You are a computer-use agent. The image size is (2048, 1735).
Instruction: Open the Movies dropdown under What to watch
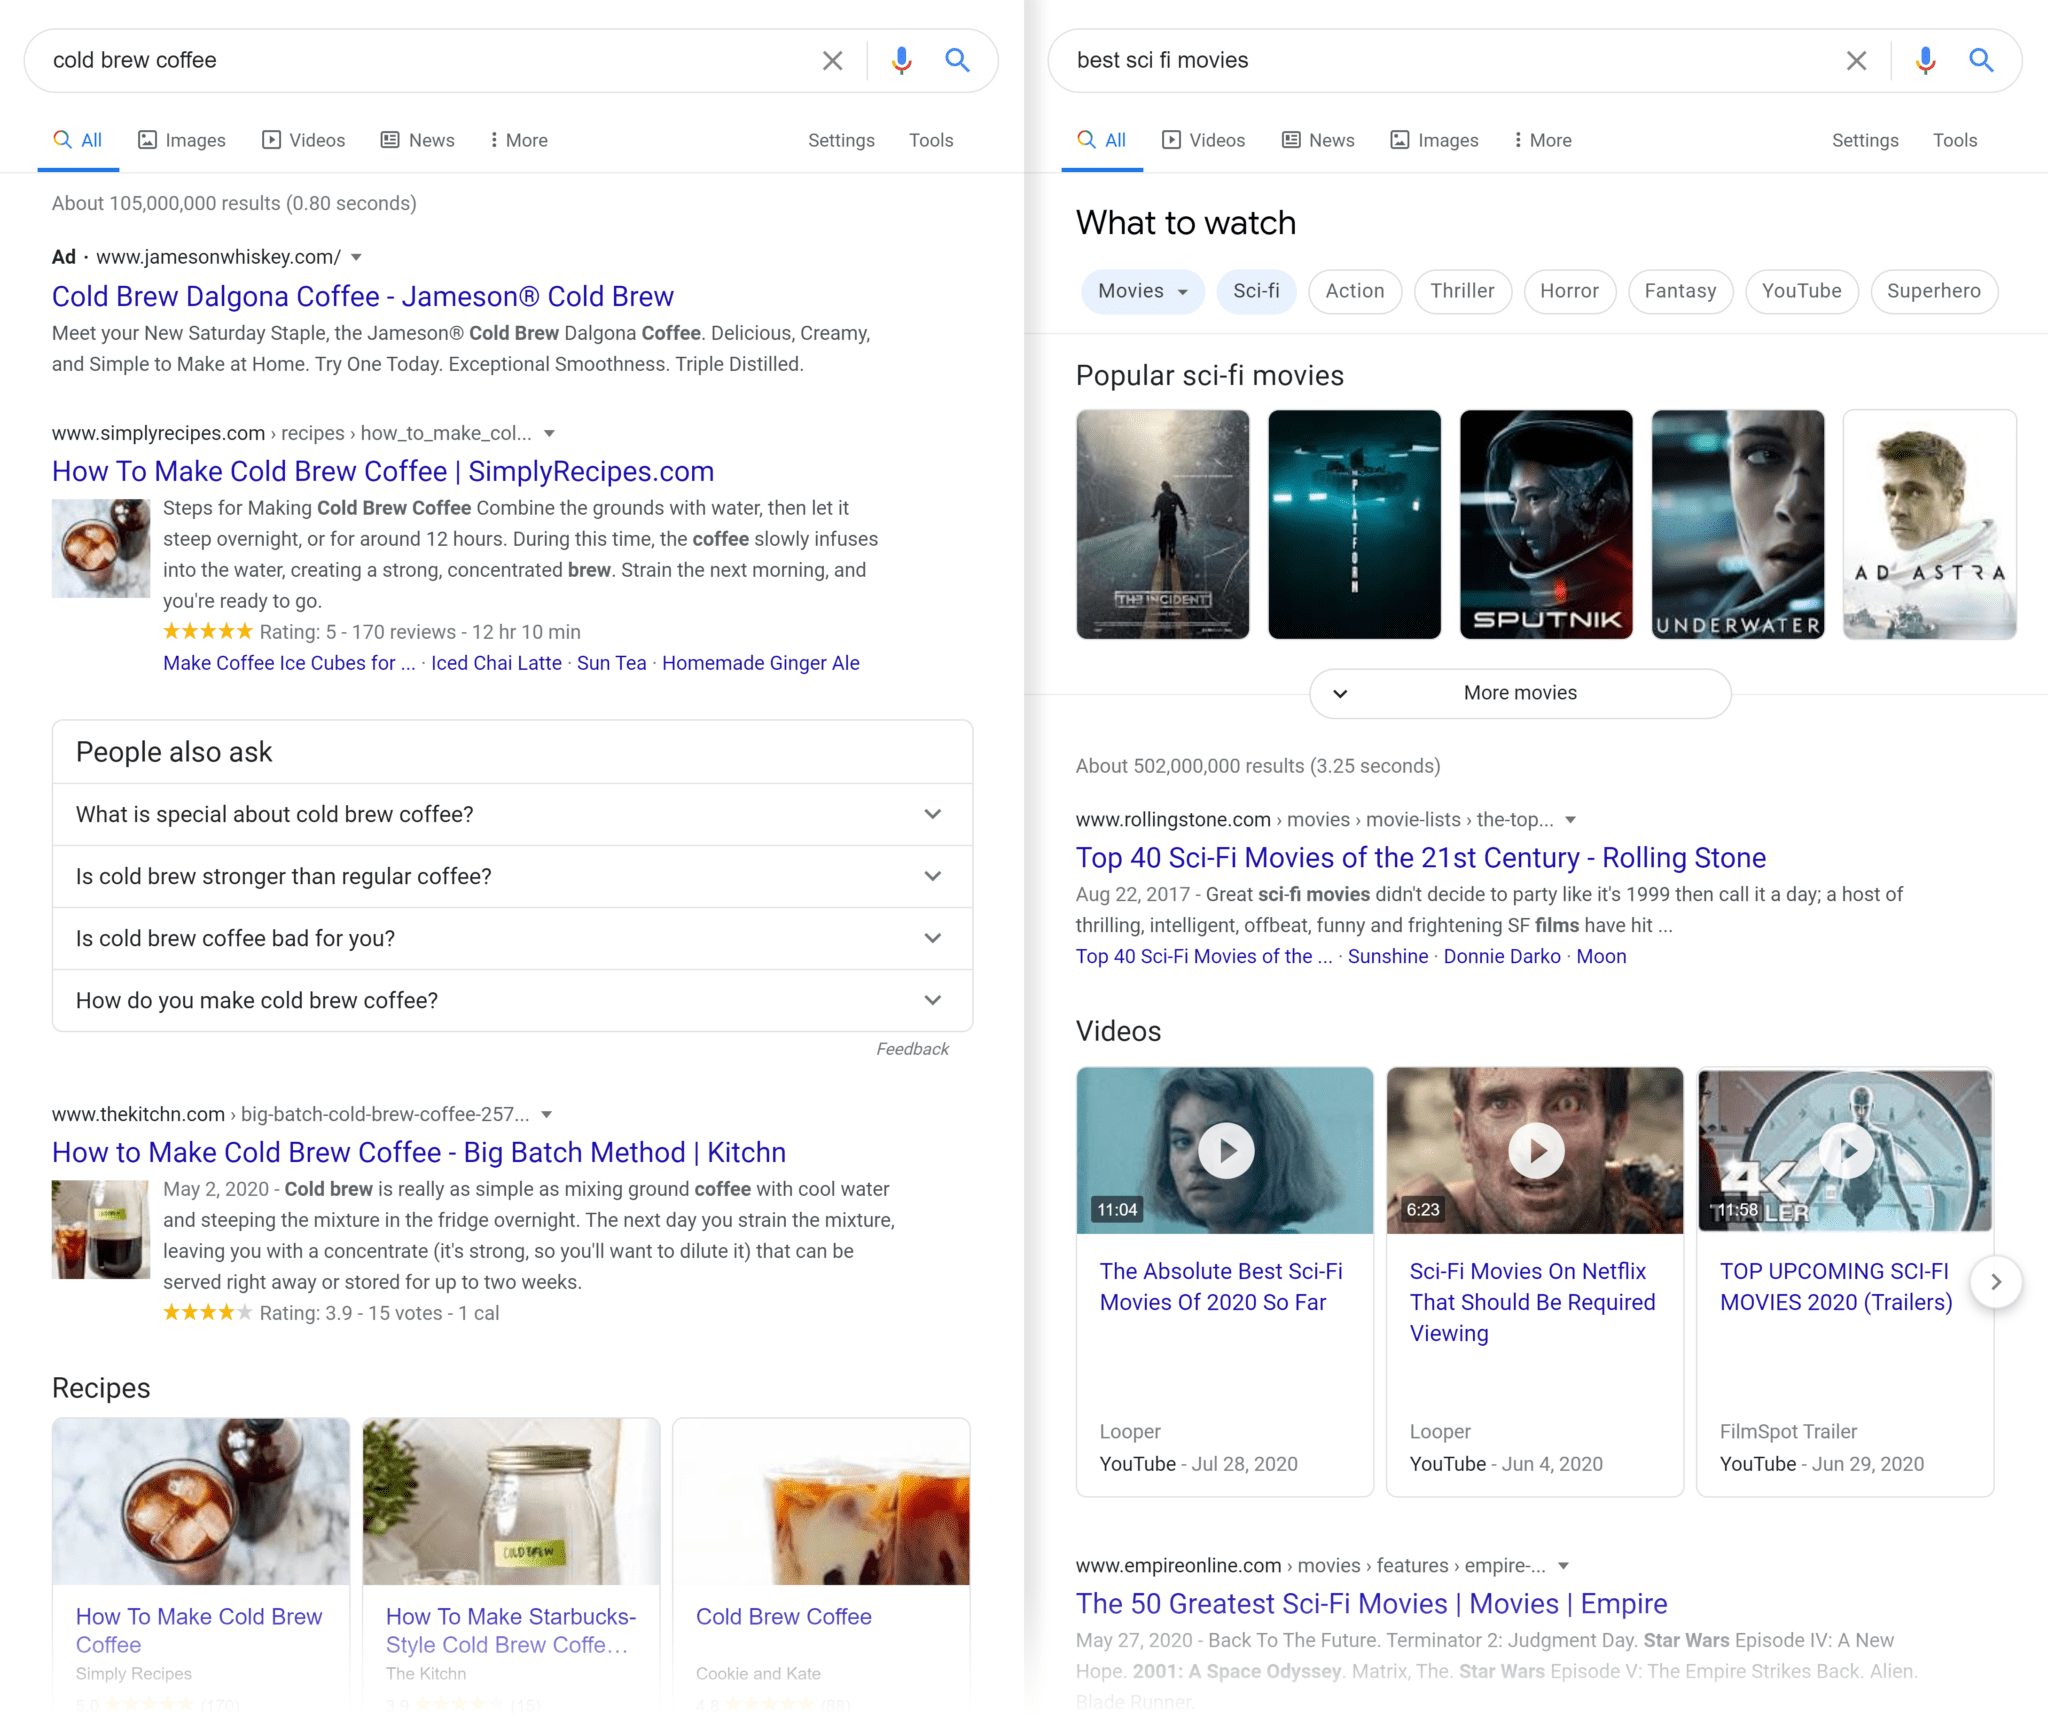coord(1142,291)
